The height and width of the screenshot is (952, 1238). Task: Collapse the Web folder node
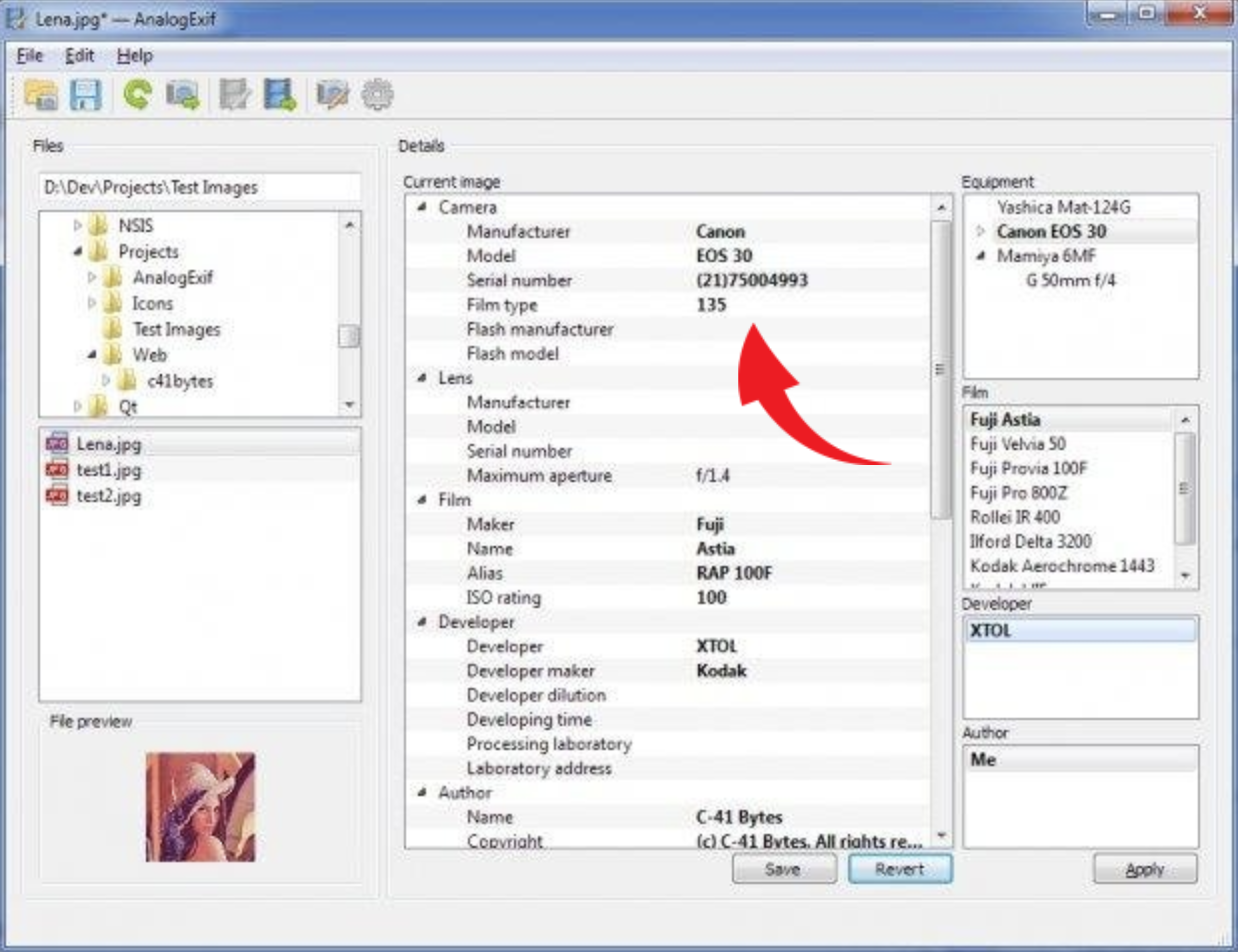[x=92, y=355]
